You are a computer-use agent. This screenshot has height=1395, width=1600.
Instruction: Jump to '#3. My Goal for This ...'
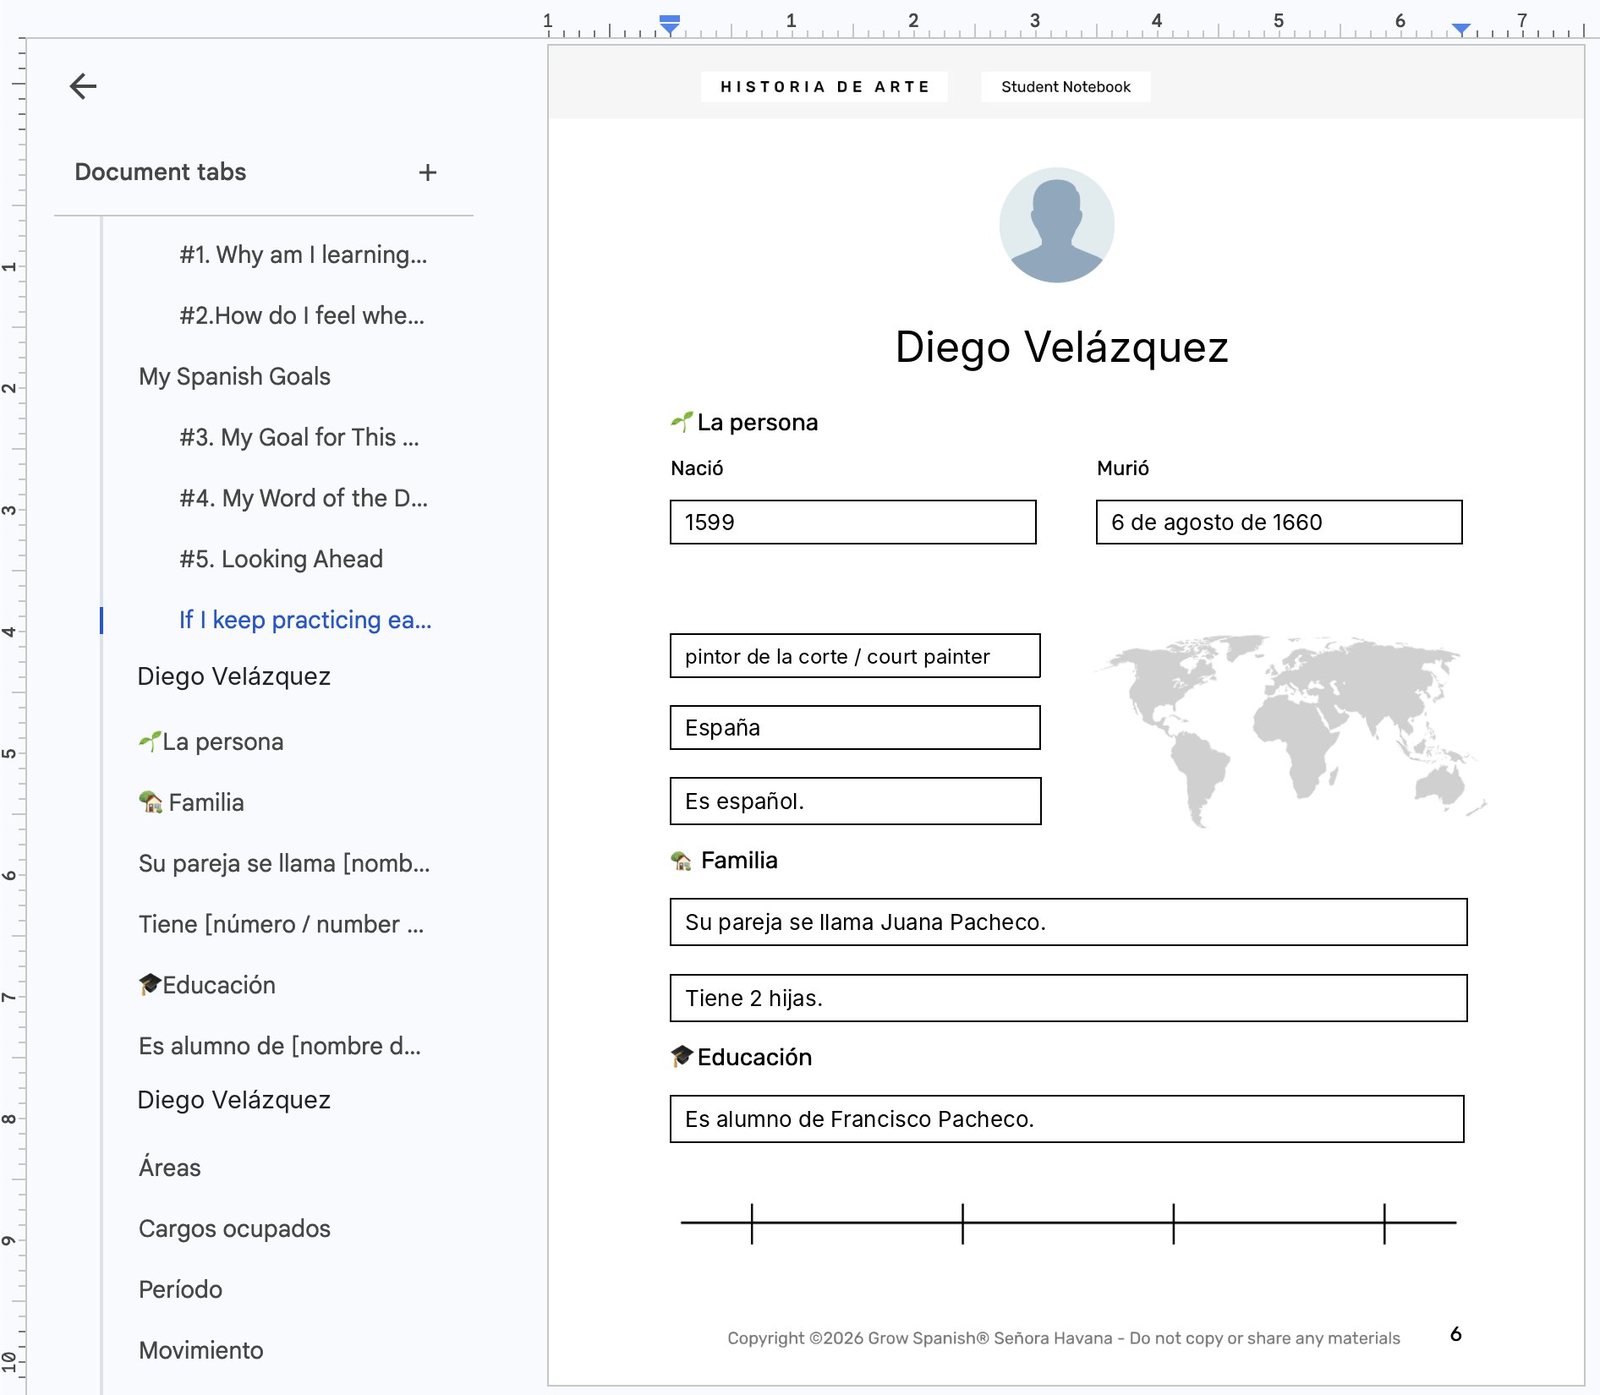[299, 438]
